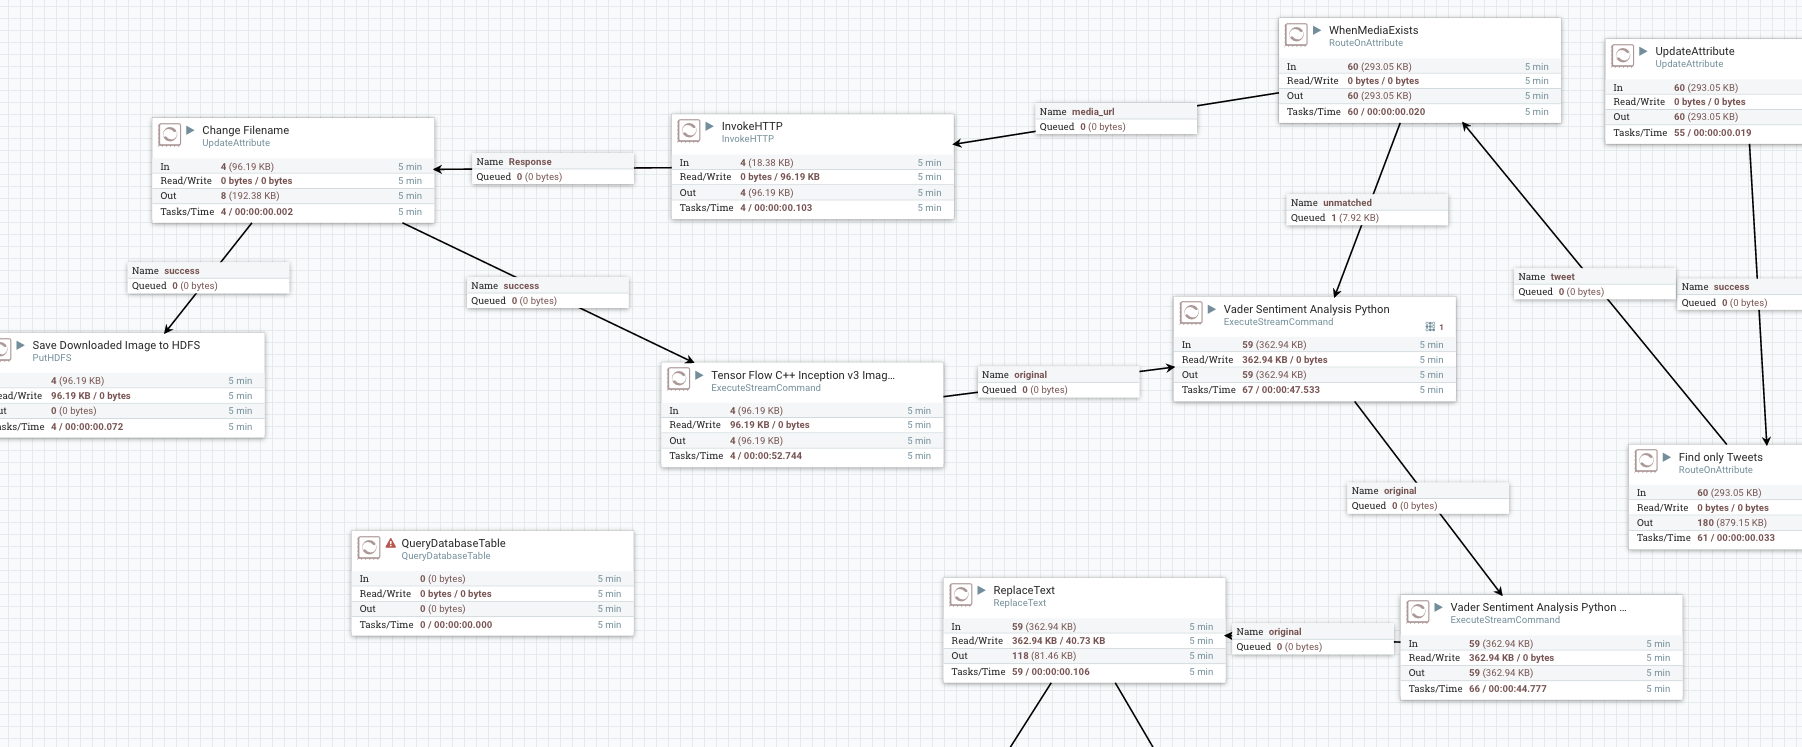This screenshot has width=1802, height=747.
Task: Click running status arrow on Save Downloaded Image to HDFS
Action: (20, 345)
